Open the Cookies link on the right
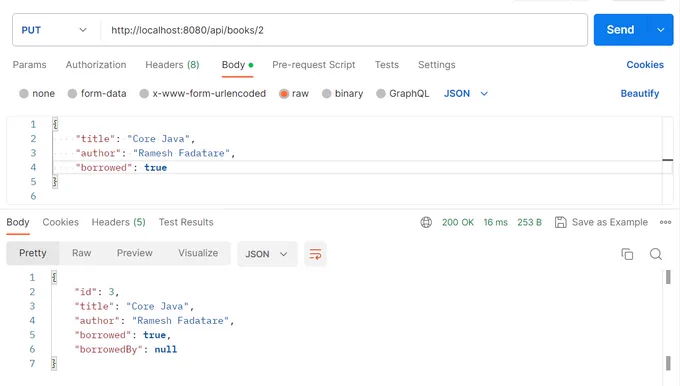The height and width of the screenshot is (386, 680). pos(645,65)
